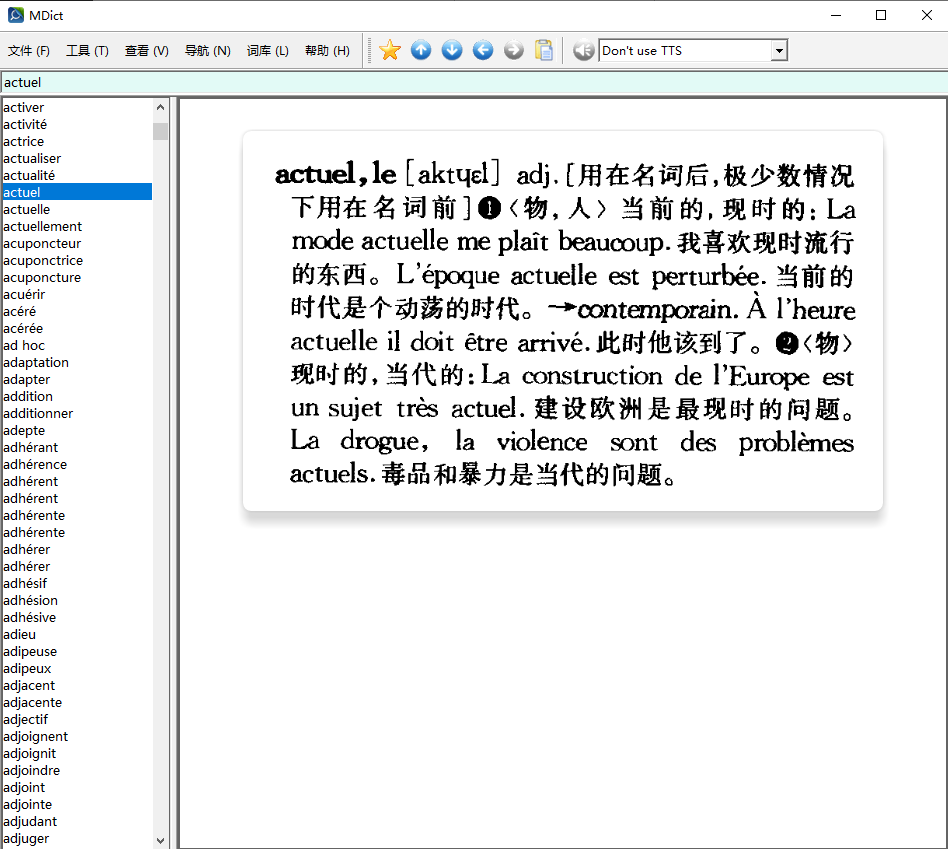
Task: Open the 词库 (L) menu
Action: pos(267,51)
